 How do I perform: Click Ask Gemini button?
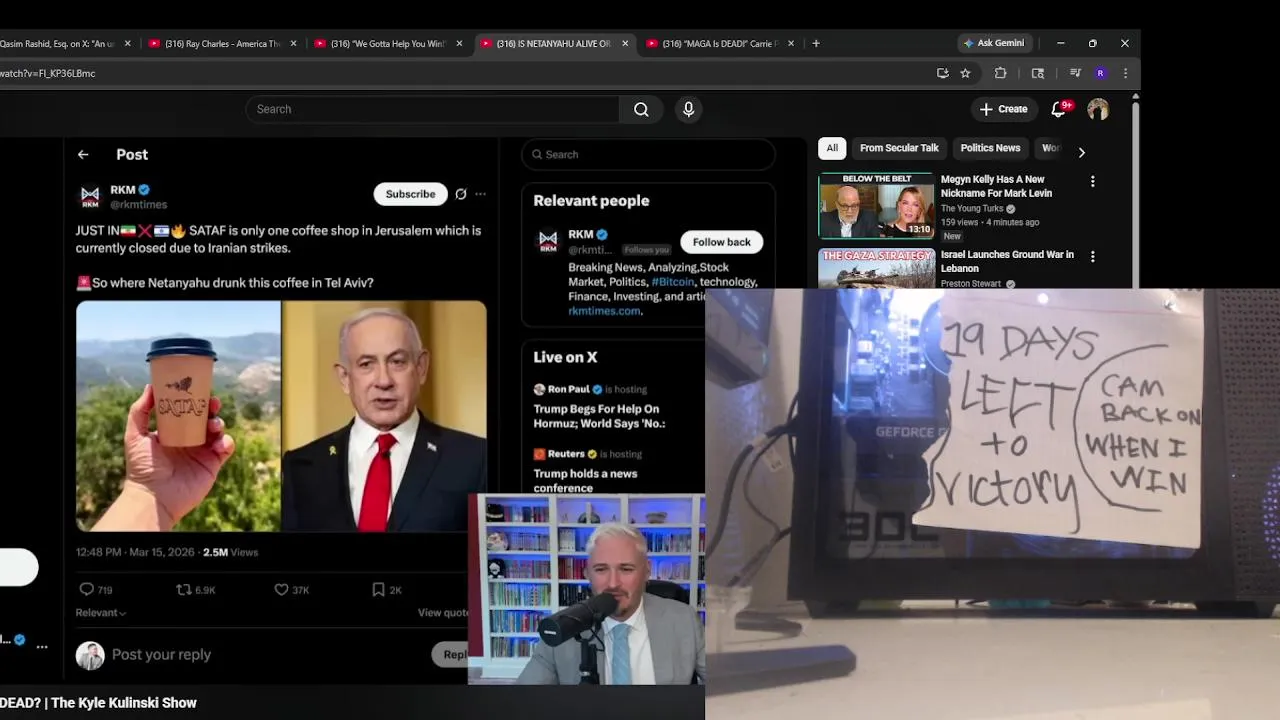click(993, 43)
